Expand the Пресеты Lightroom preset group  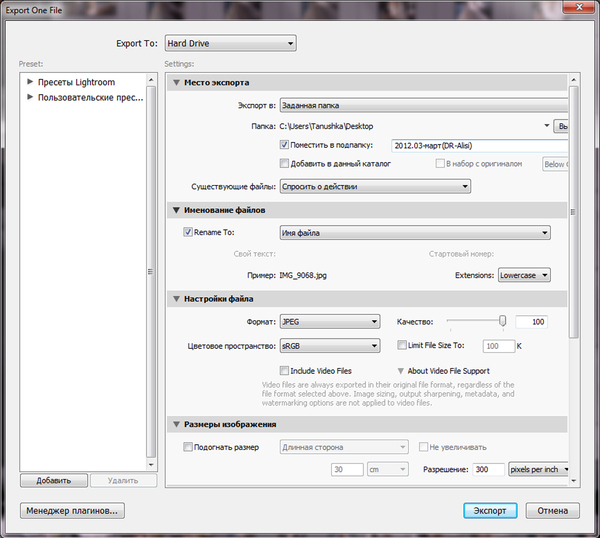coord(31,82)
